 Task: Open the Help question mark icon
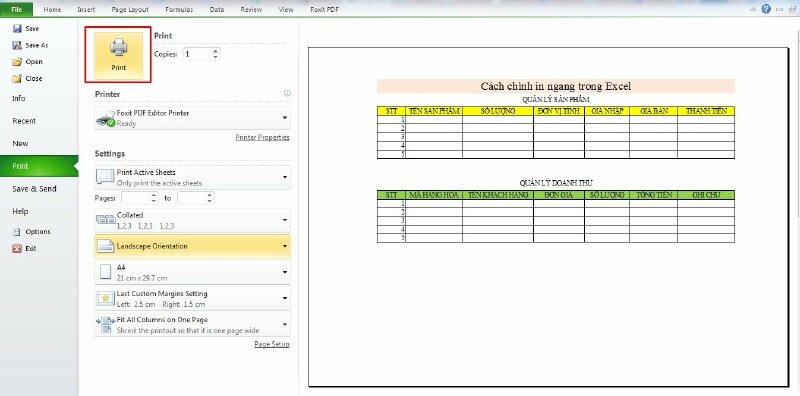766,9
